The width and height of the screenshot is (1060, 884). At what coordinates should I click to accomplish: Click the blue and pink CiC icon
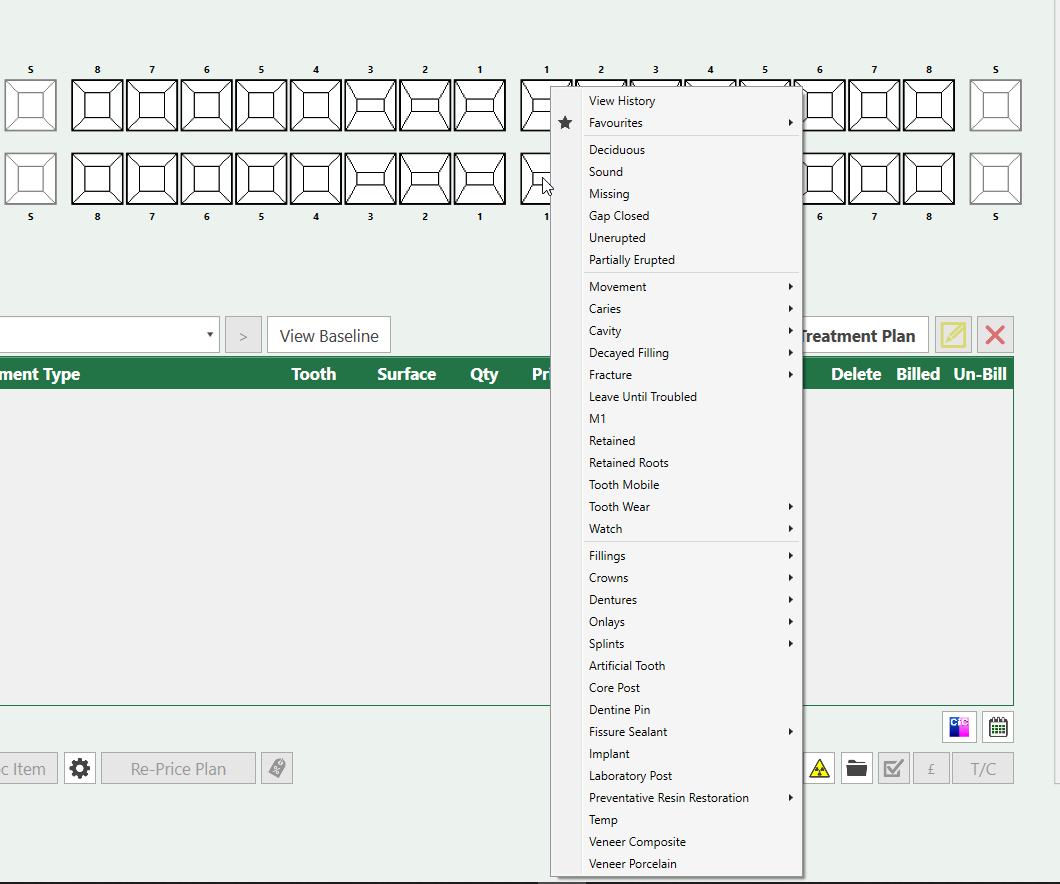[958, 727]
